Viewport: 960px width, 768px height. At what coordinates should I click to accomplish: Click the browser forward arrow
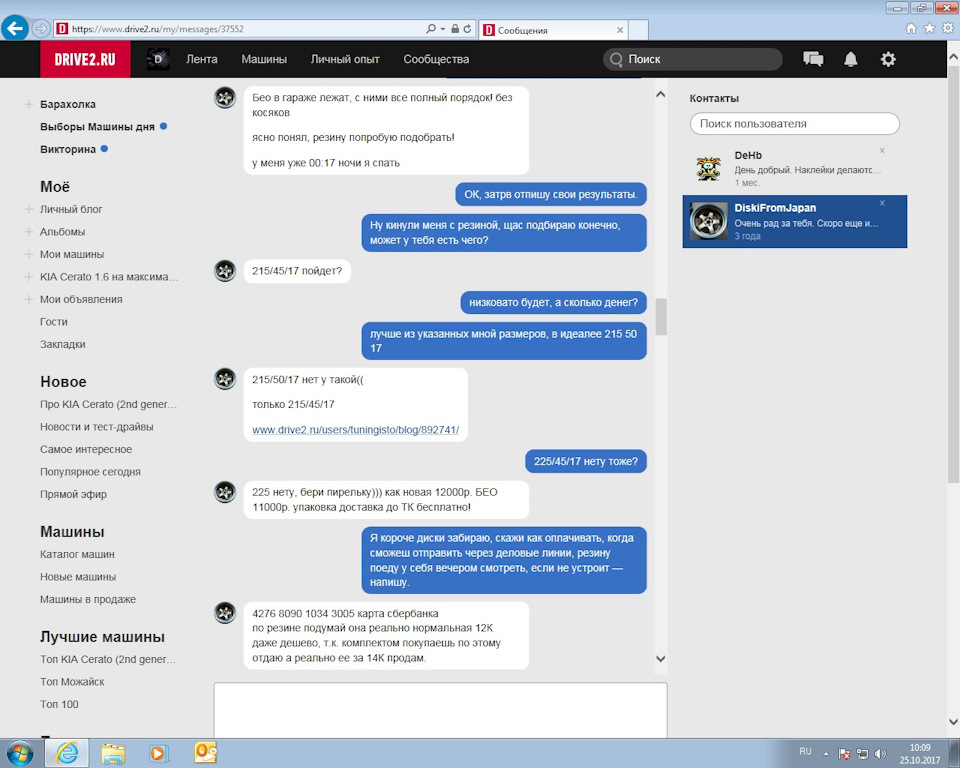(x=40, y=28)
